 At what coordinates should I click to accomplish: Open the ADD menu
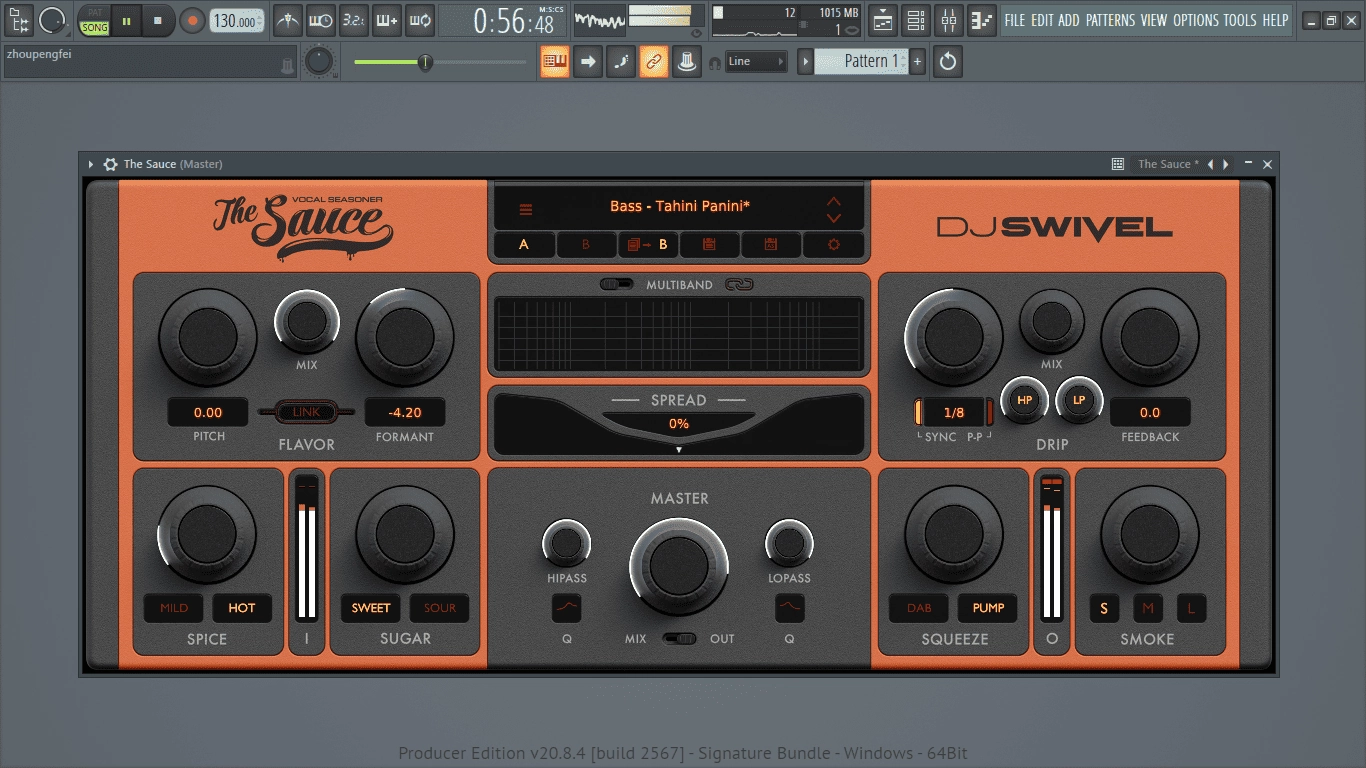[1069, 20]
